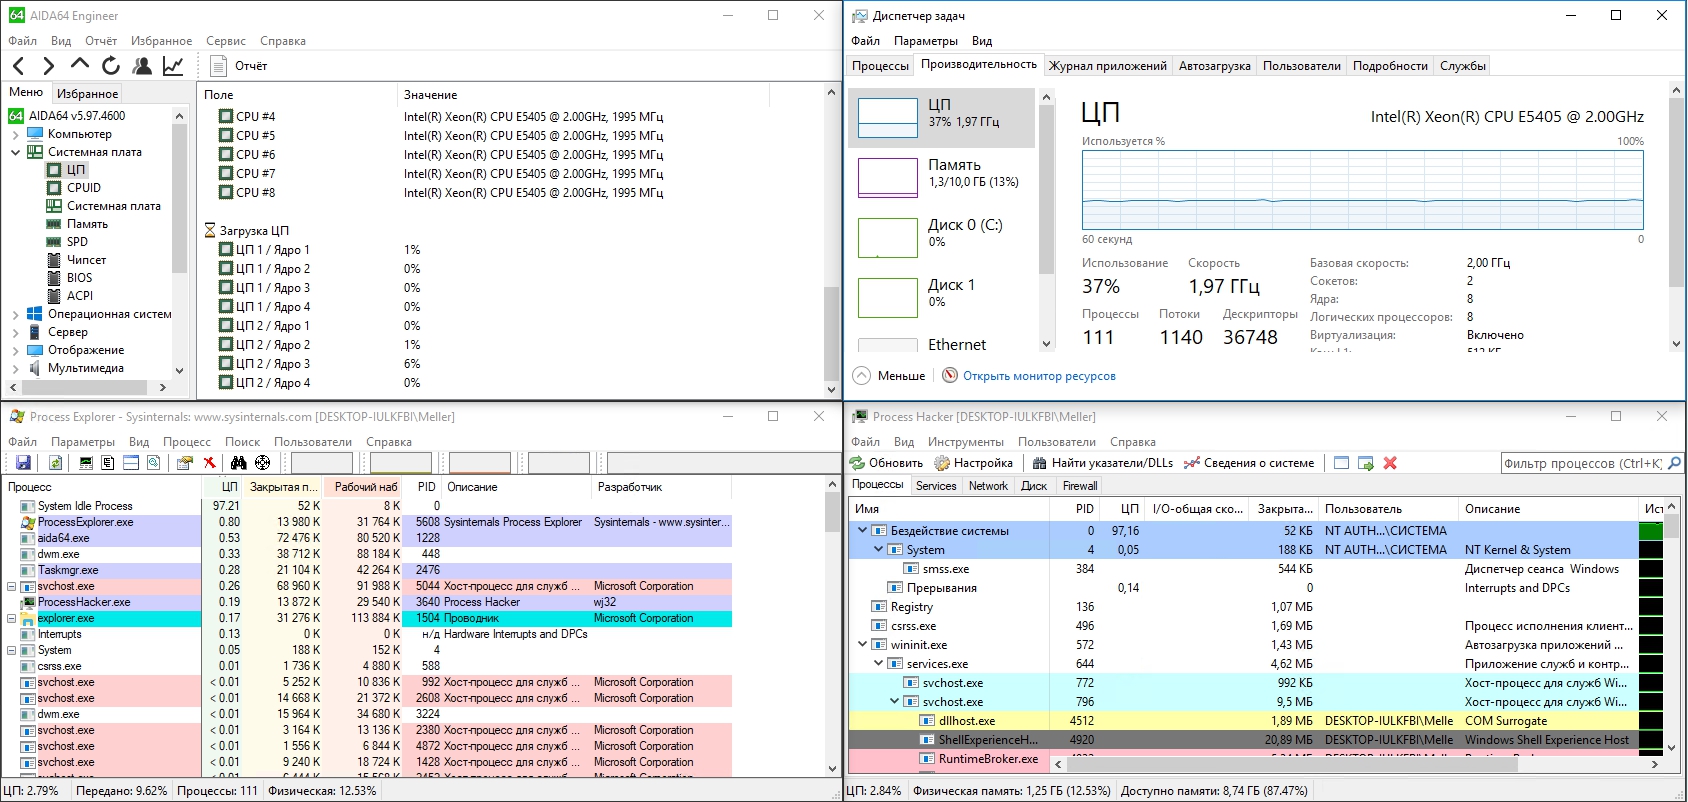Switch to Избранное tab in AIDA64 sidebar
Image resolution: width=1688 pixels, height=802 pixels.
(88, 93)
